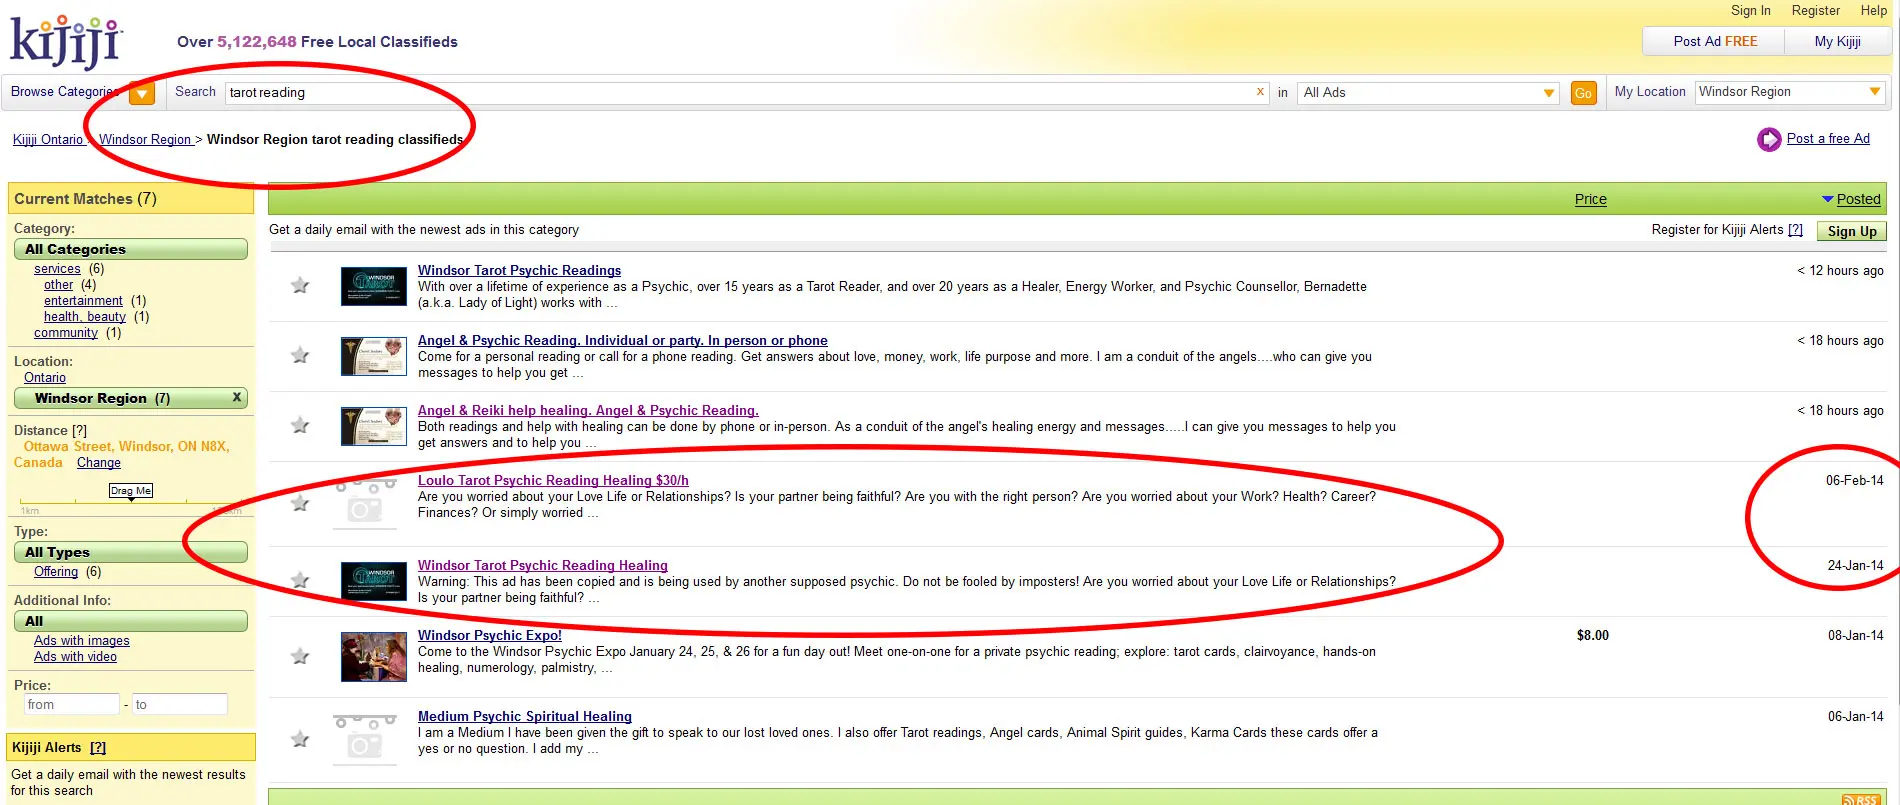1900x805 pixels.
Task: Select All under Additional Info
Action: pyautogui.click(x=131, y=621)
